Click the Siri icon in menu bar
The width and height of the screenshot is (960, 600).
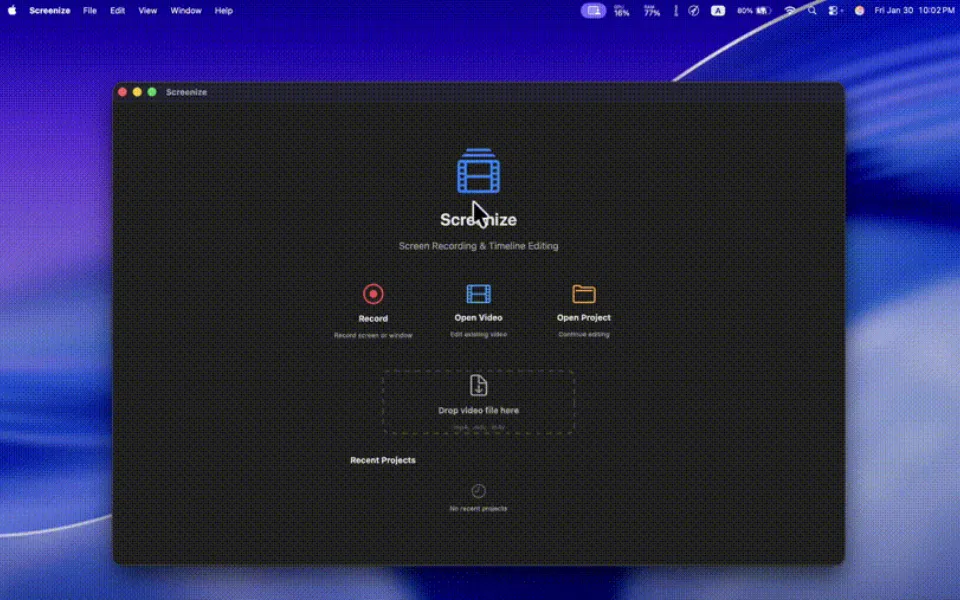[x=860, y=10]
